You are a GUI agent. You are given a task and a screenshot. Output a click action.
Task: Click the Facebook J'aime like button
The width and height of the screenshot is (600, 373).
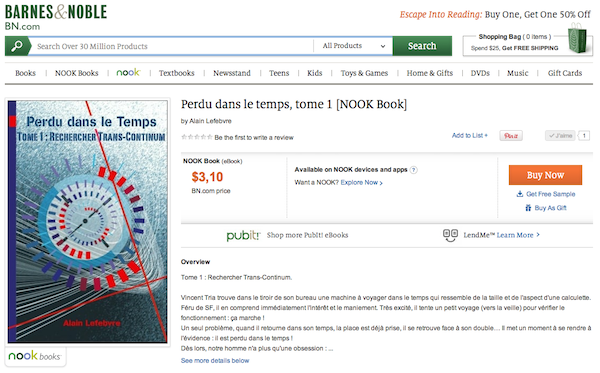click(560, 135)
